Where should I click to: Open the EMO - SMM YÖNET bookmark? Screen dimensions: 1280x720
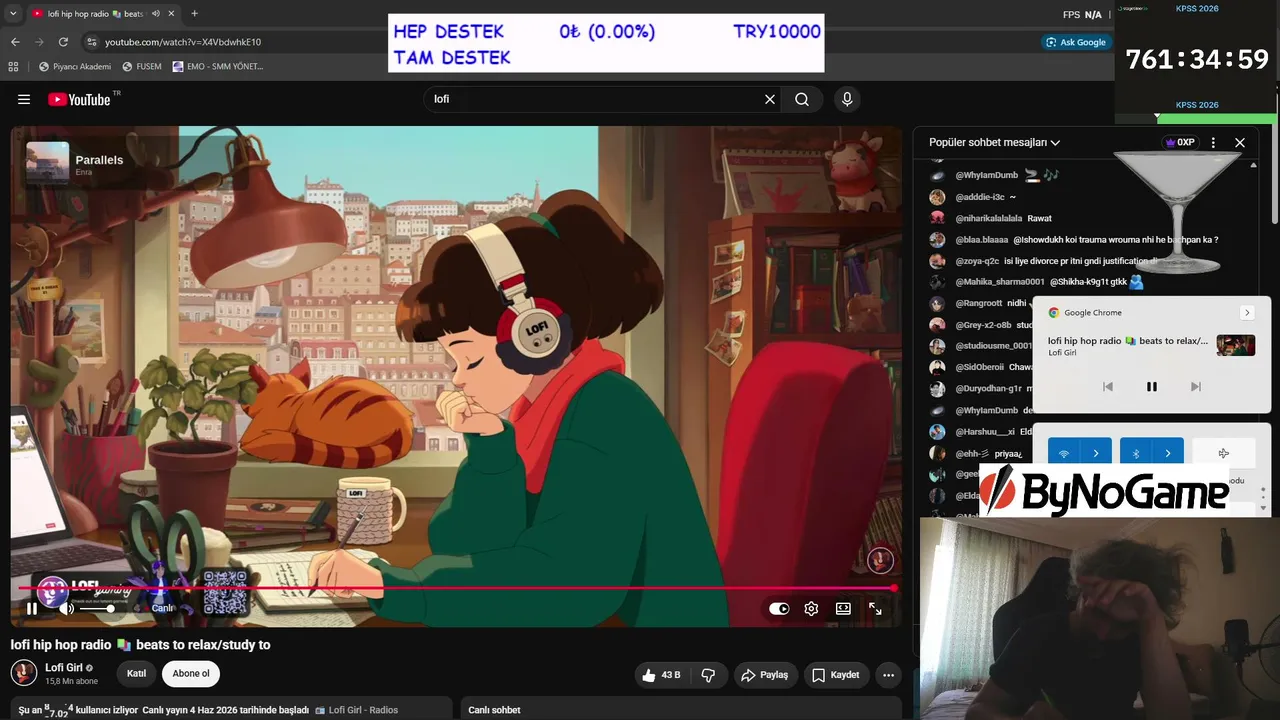point(218,67)
